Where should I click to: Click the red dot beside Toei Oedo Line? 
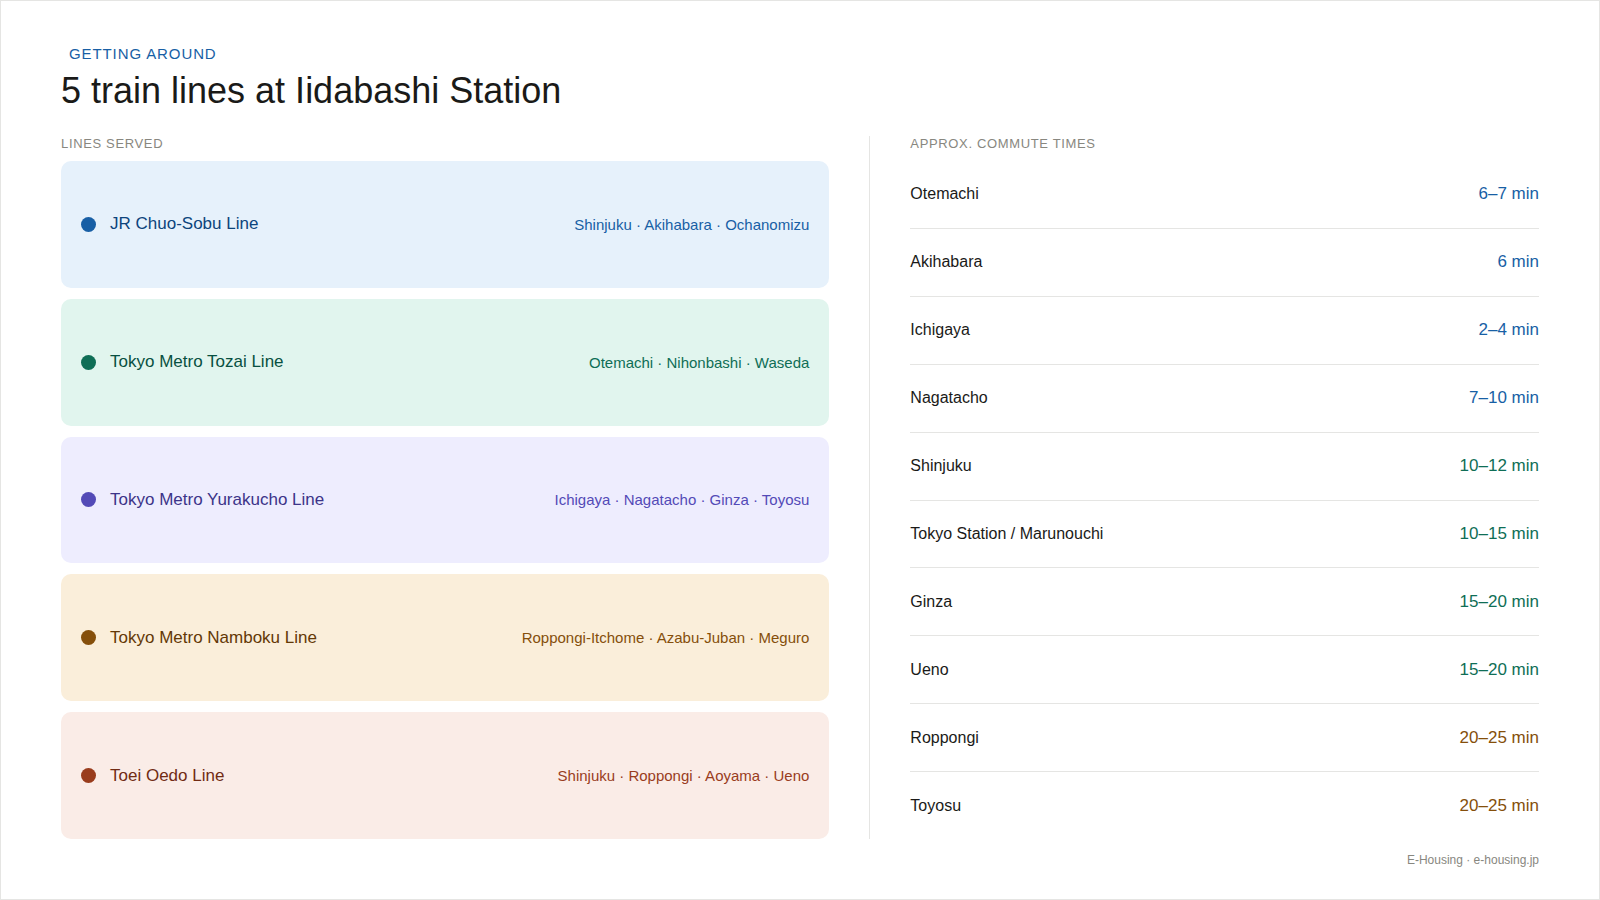coord(88,775)
